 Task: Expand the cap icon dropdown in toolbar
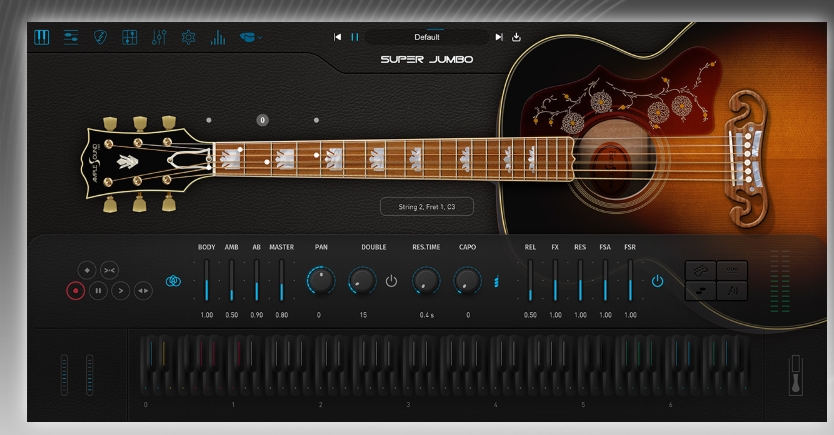[251, 37]
